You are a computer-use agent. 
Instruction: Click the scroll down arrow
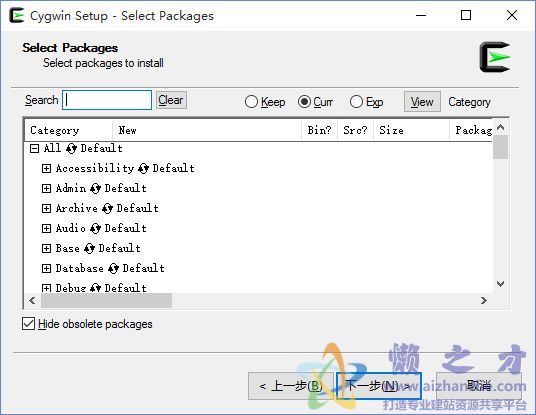coord(500,284)
